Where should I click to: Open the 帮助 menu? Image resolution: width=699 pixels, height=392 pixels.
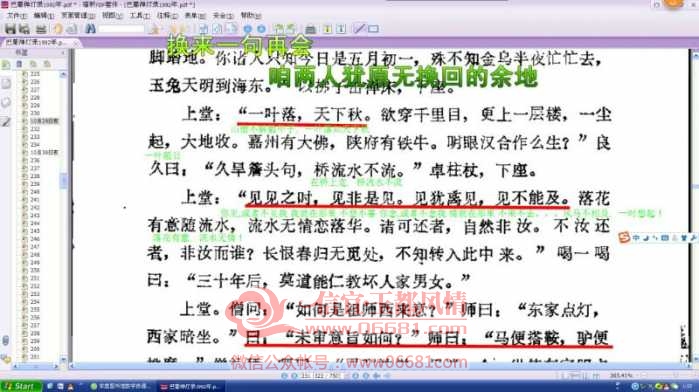point(251,15)
